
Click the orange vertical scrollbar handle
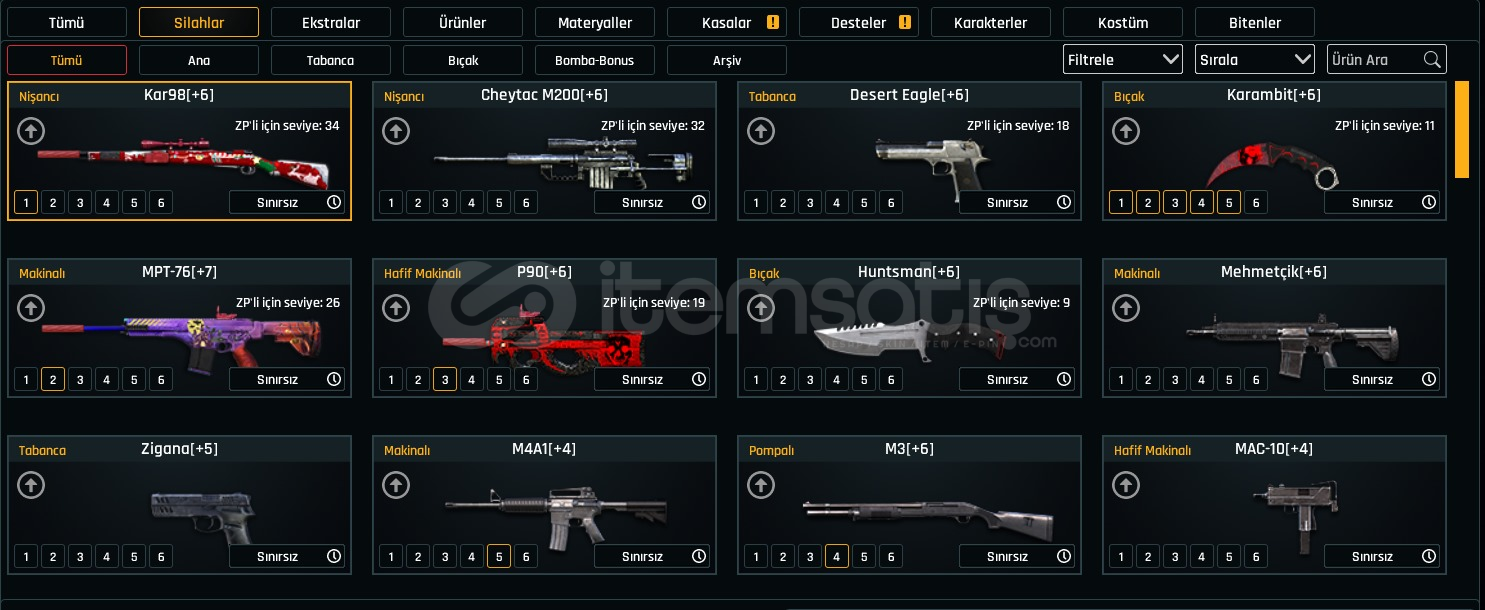(1461, 129)
